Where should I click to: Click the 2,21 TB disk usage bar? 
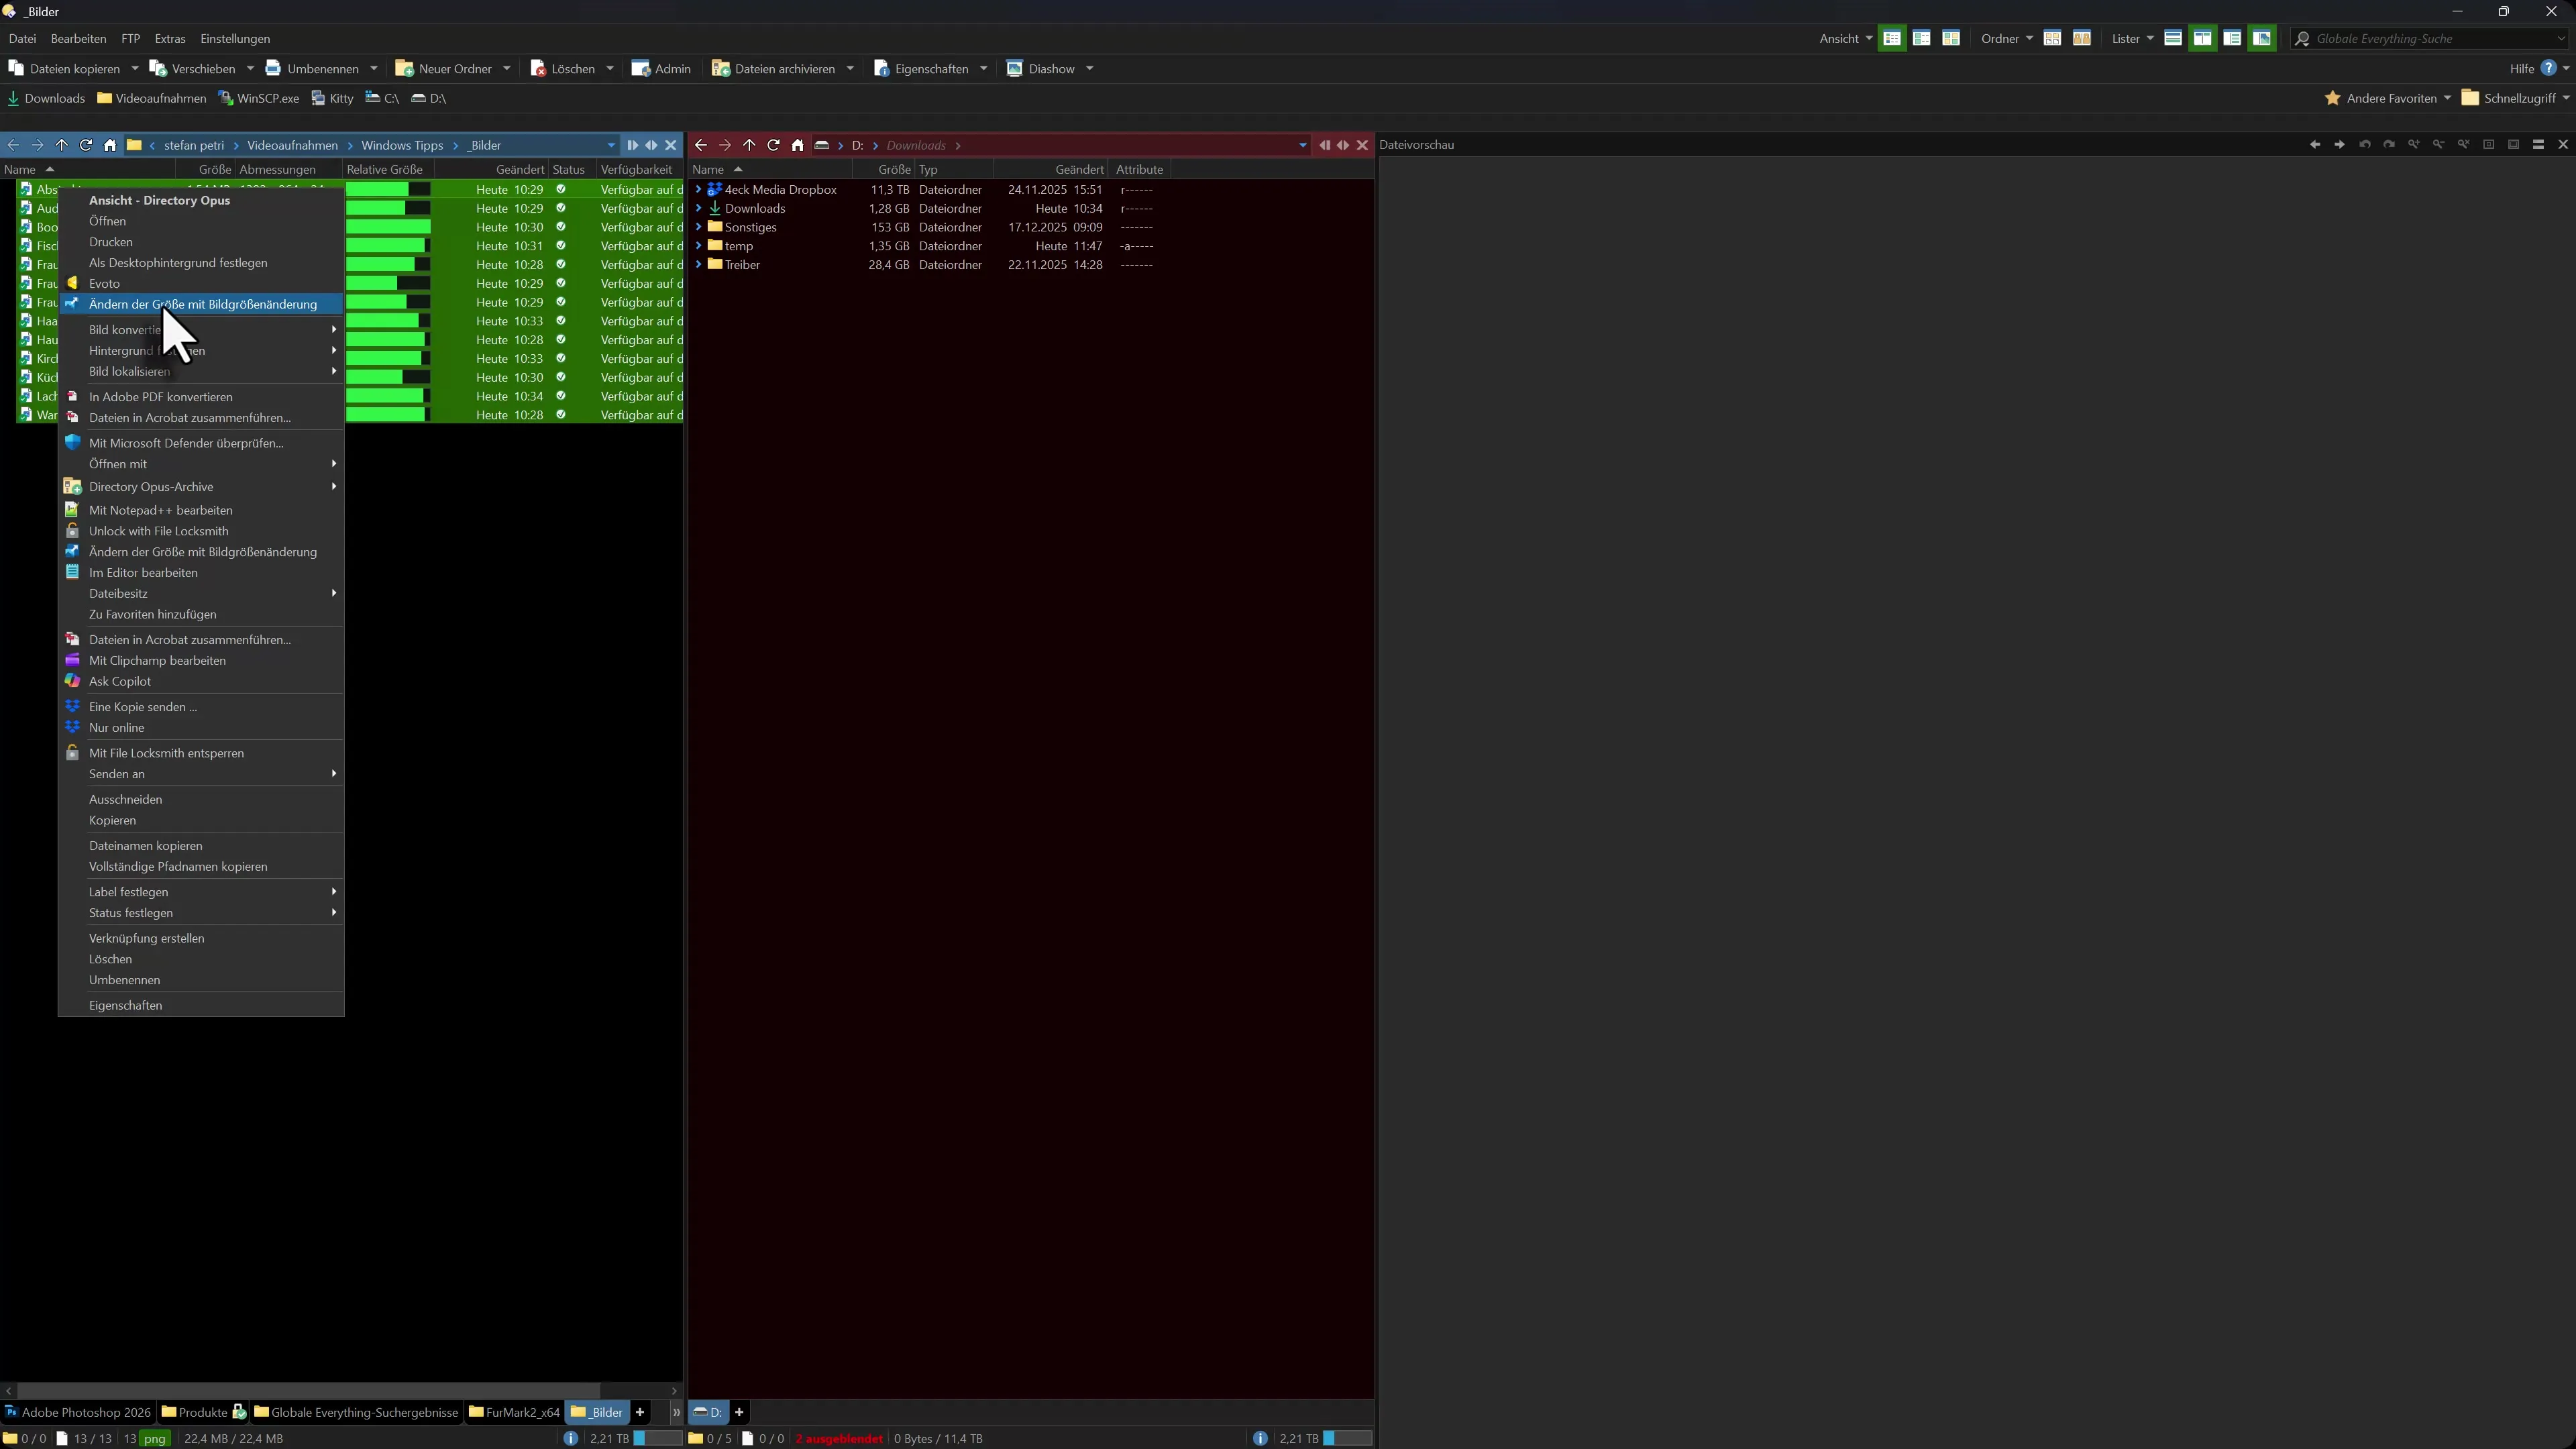pyautogui.click(x=657, y=1438)
